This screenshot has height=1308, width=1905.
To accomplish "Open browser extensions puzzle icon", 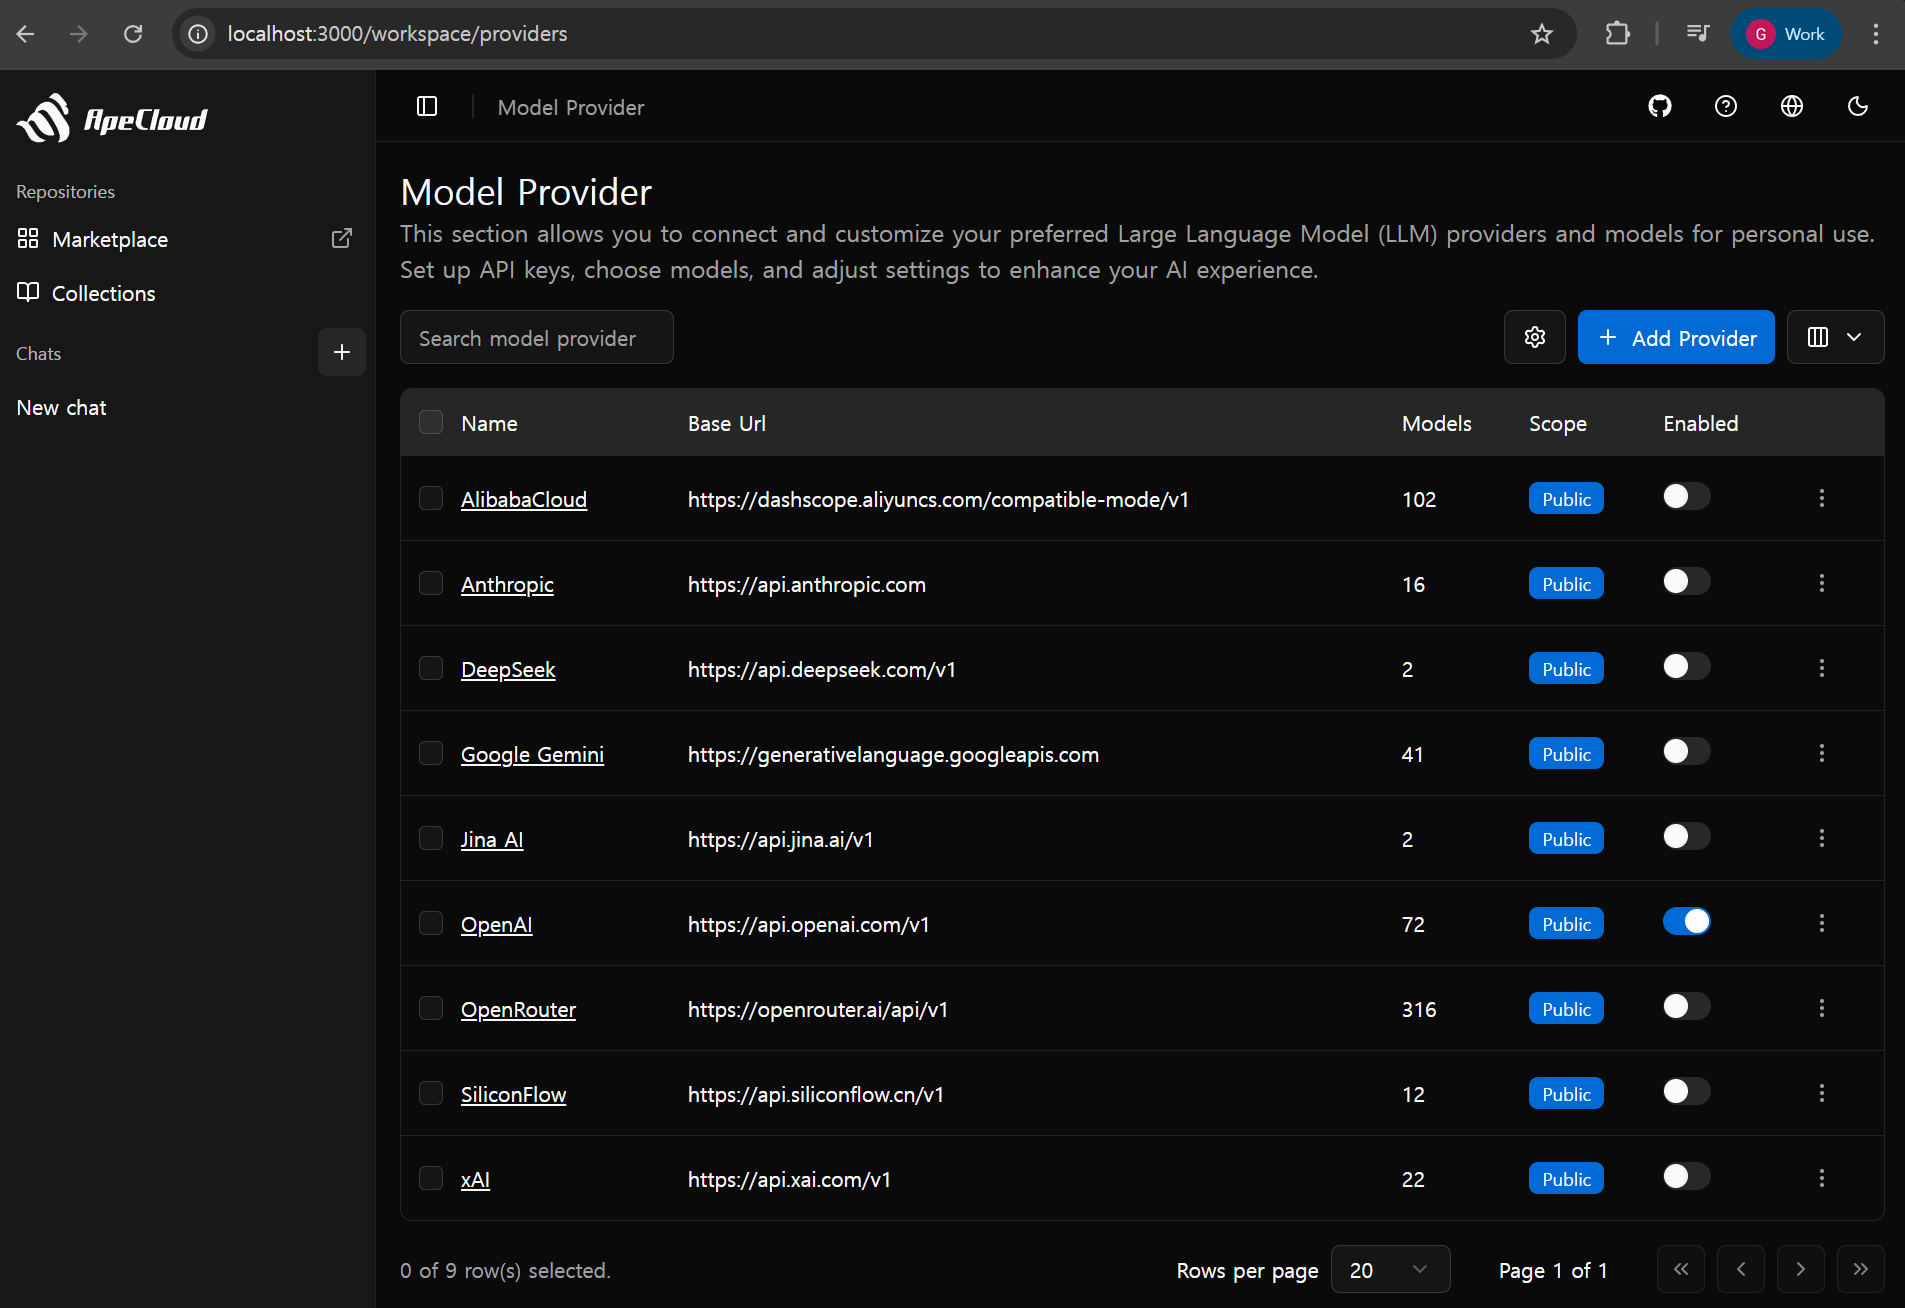I will 1617,34.
